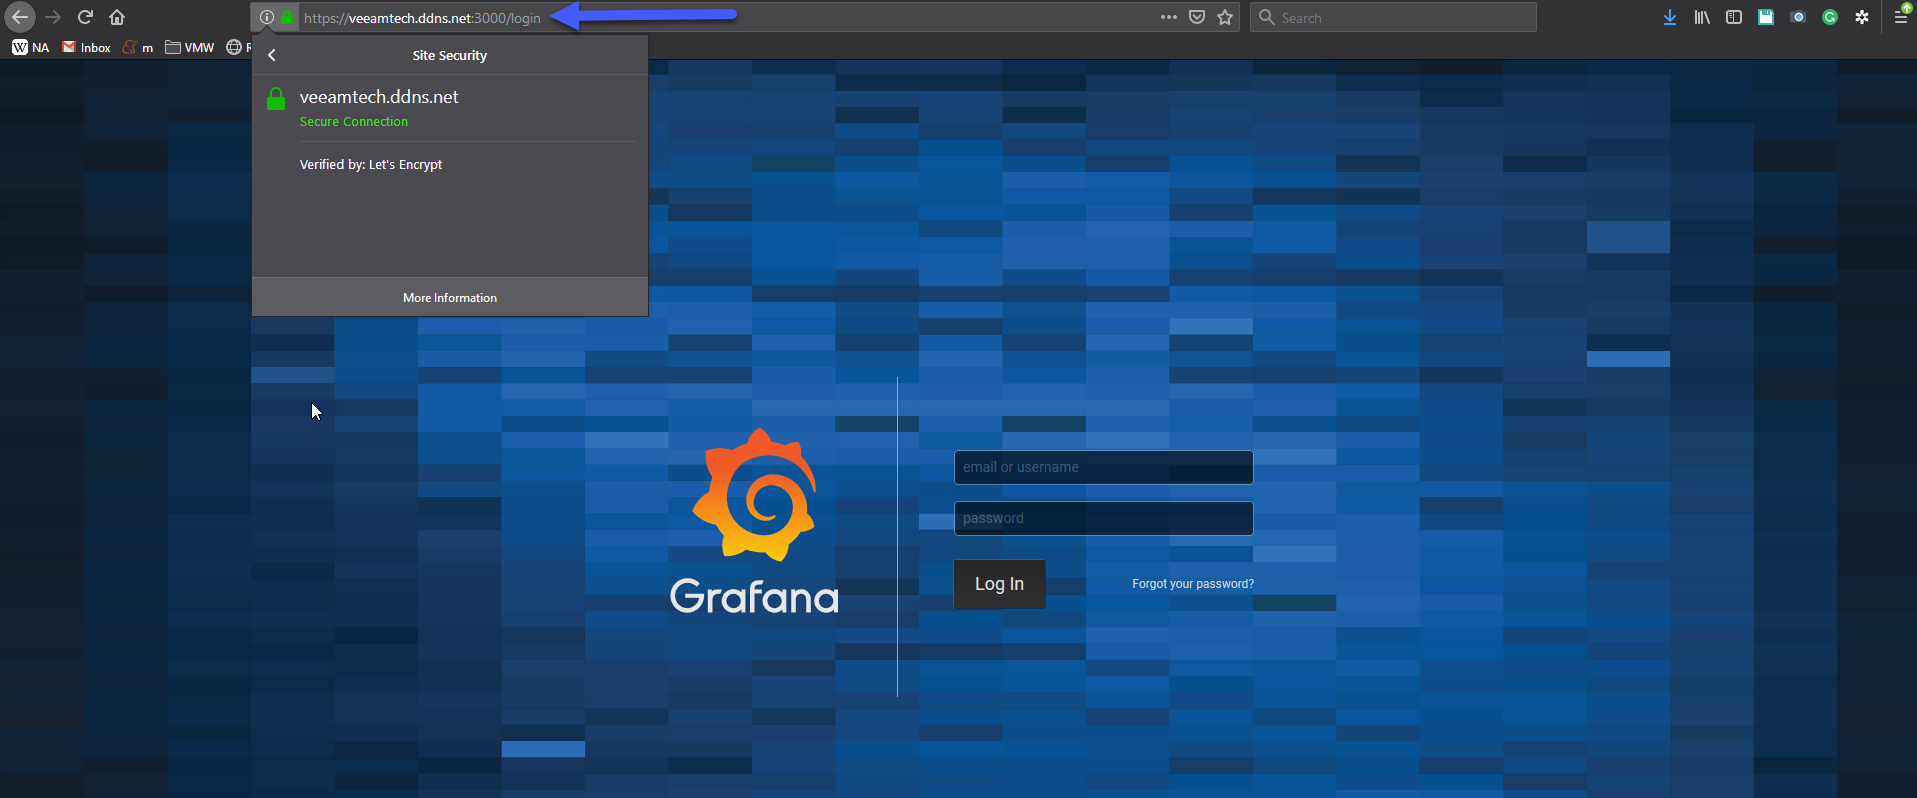Click More Information in Site Security panel
The image size is (1917, 798).
450,298
